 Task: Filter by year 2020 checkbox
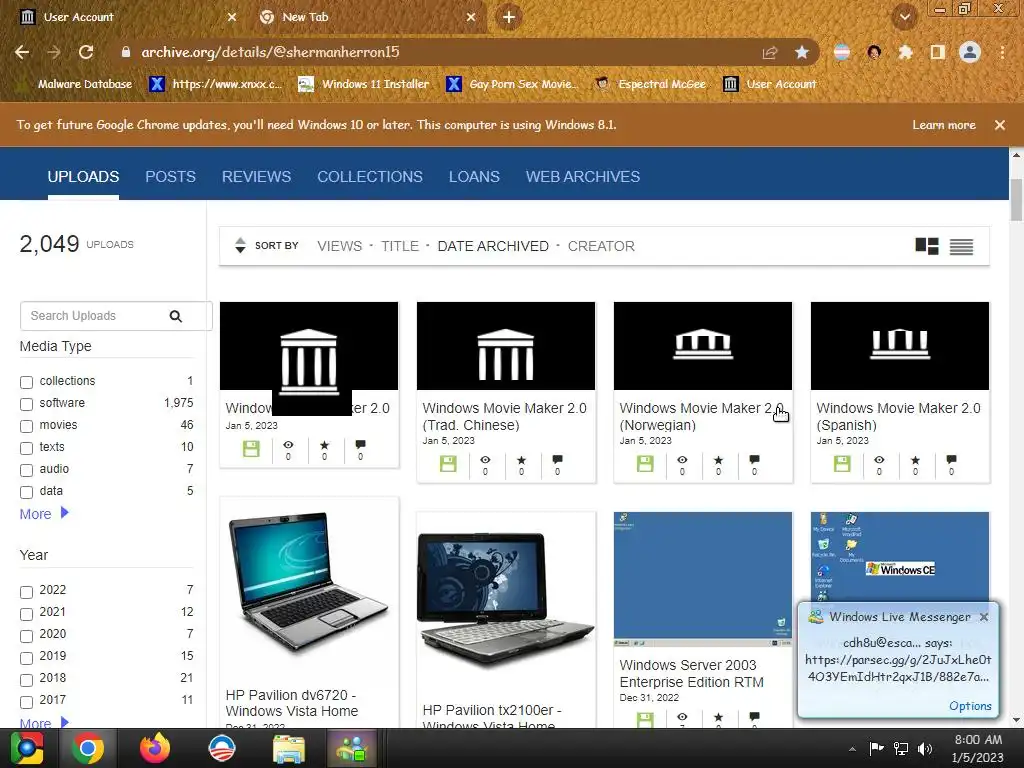26,636
